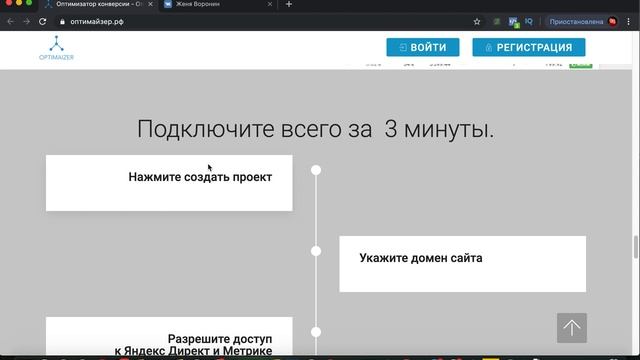Go forward using browser forward arrow

[x=27, y=22]
